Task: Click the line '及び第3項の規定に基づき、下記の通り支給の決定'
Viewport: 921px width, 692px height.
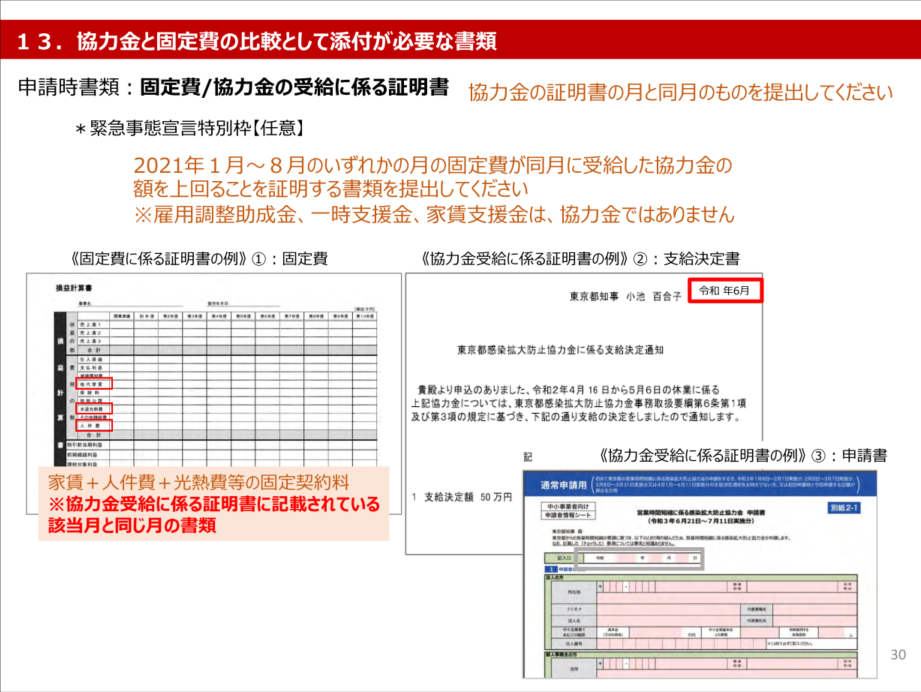Action: tap(576, 417)
